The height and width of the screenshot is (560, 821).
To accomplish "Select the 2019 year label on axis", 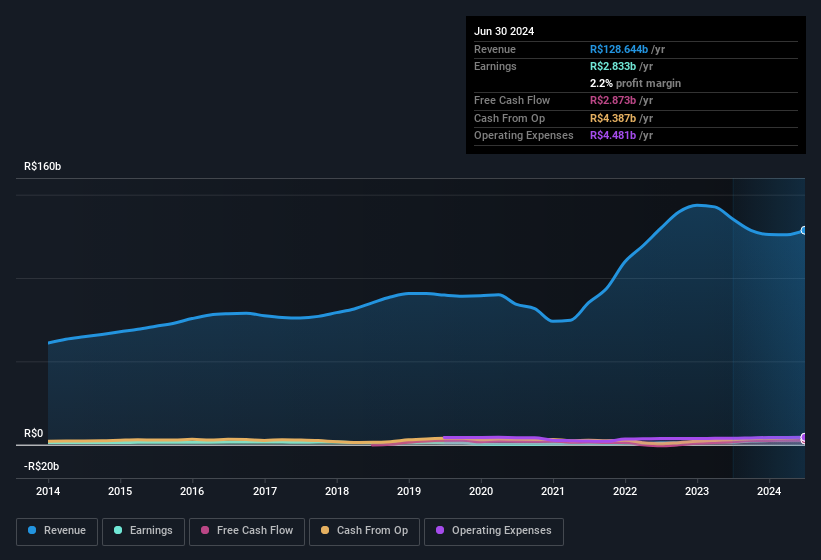I will pyautogui.click(x=409, y=491).
